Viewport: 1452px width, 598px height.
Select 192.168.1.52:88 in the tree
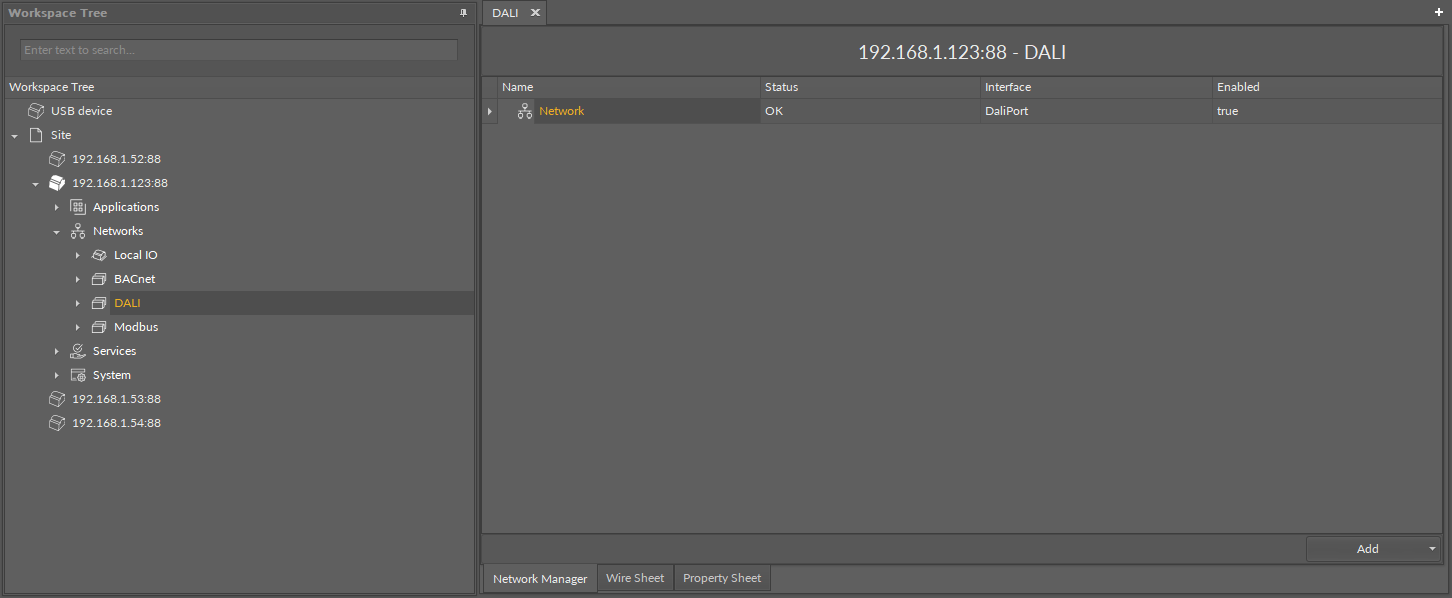[116, 159]
